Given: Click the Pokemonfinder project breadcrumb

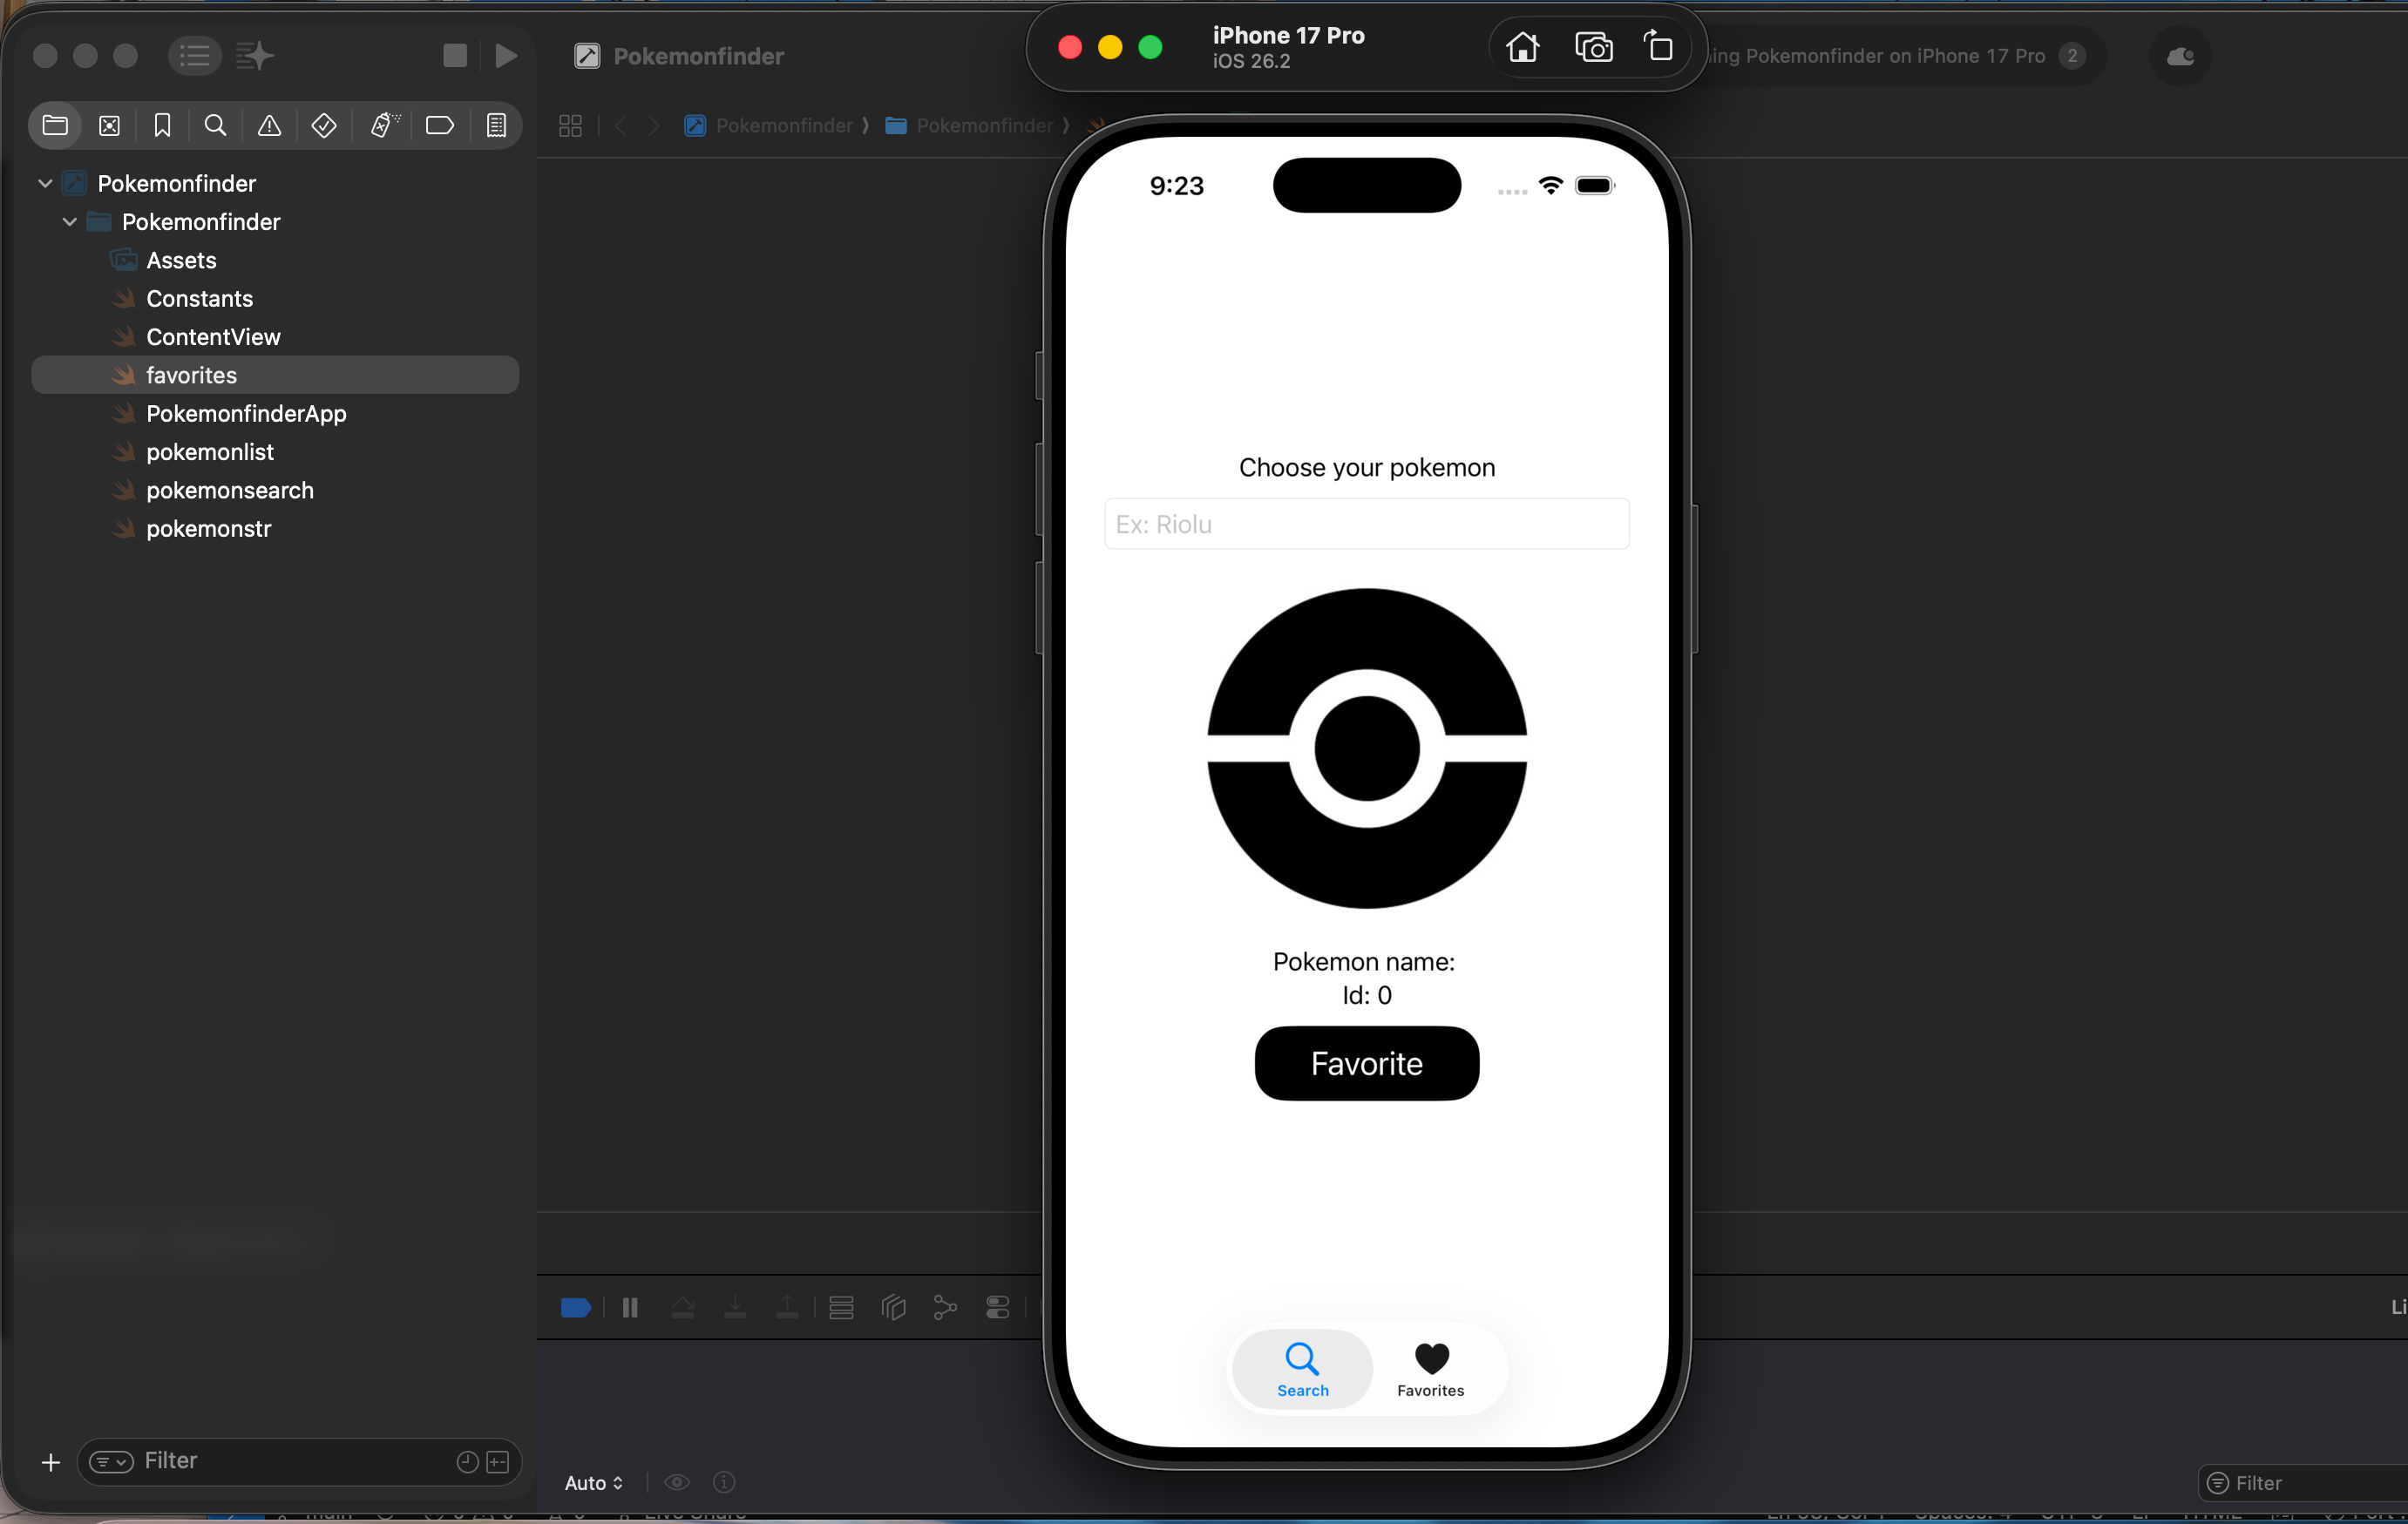Looking at the screenshot, I should 768,125.
